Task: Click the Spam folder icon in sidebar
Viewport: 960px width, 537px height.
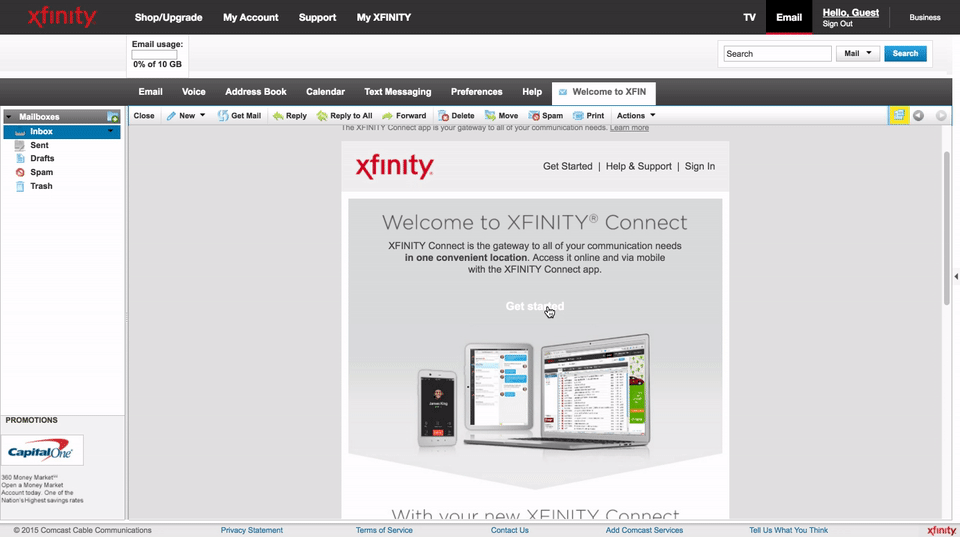Action: (20, 172)
